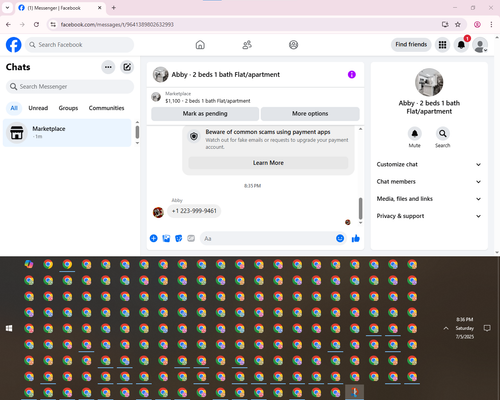
Task: Click the Facebook logo
Action: 14,45
